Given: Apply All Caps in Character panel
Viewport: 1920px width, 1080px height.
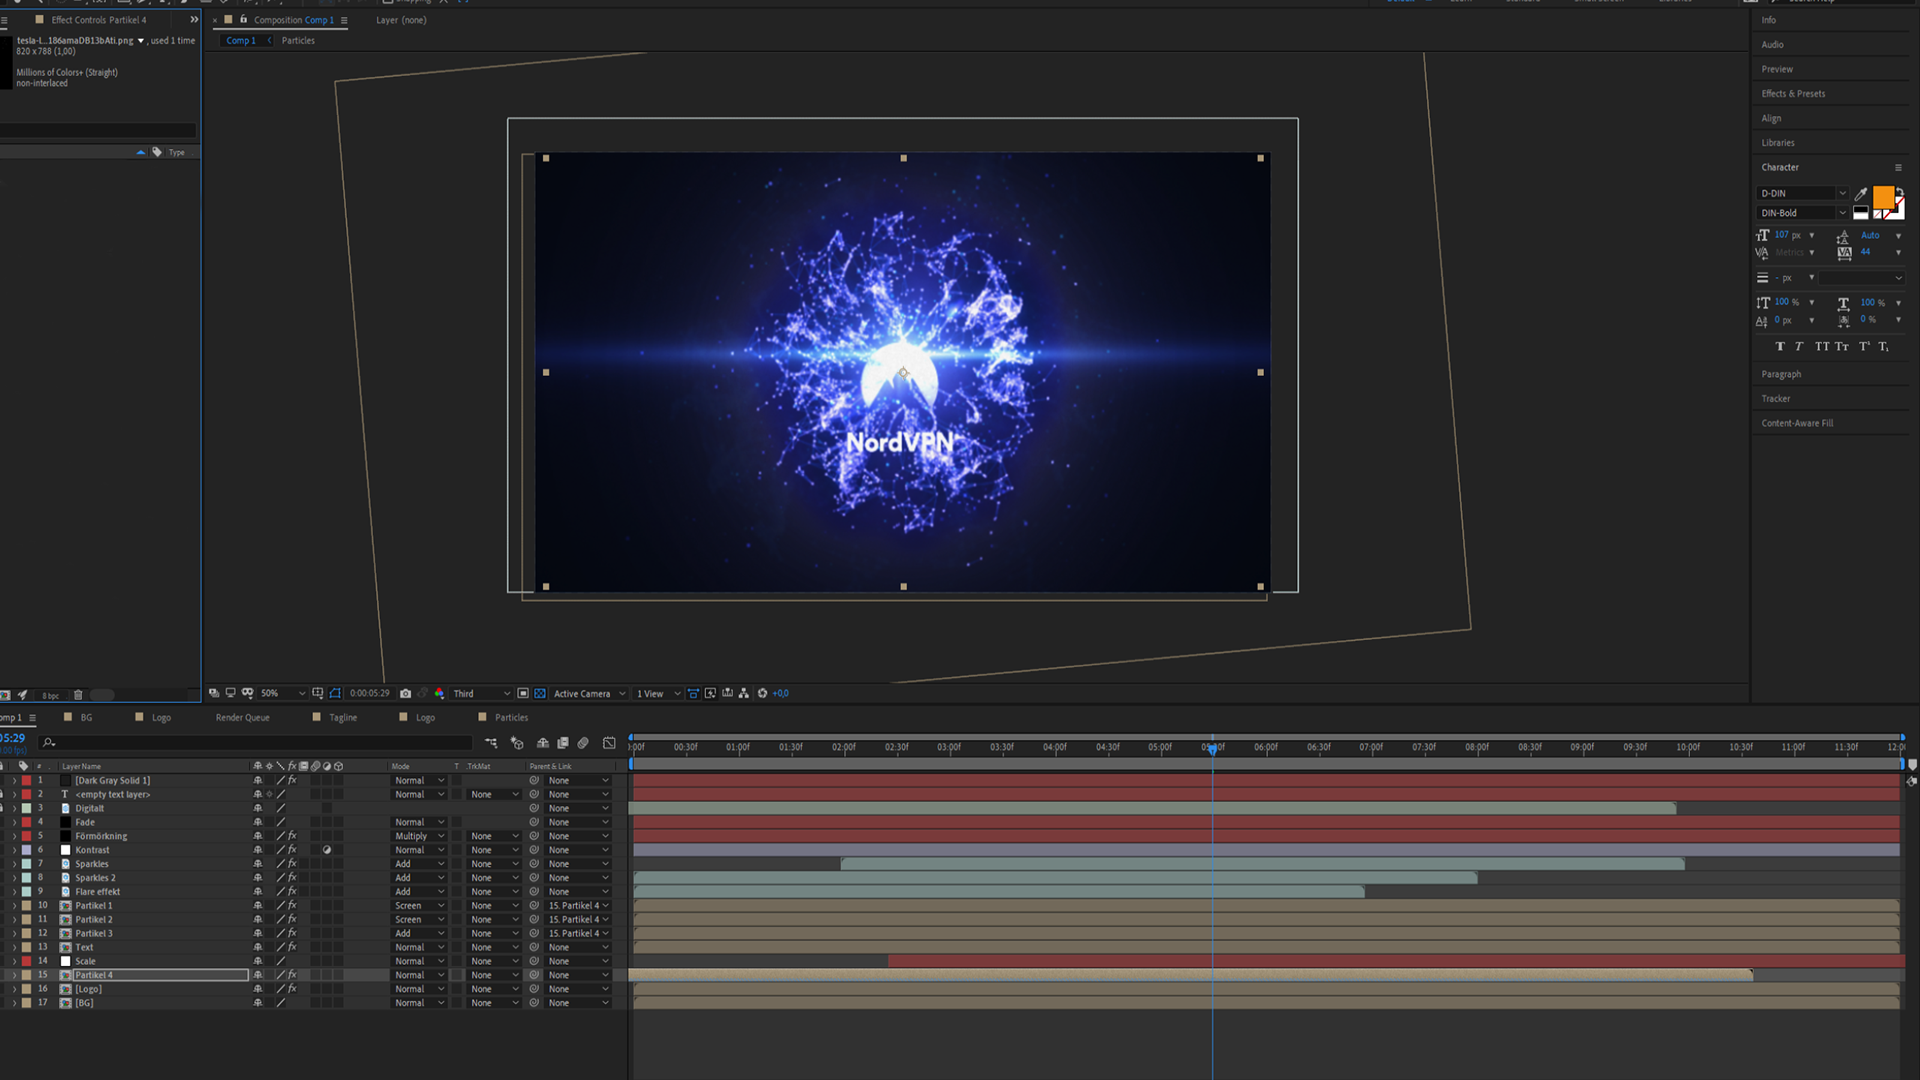Looking at the screenshot, I should [1822, 347].
